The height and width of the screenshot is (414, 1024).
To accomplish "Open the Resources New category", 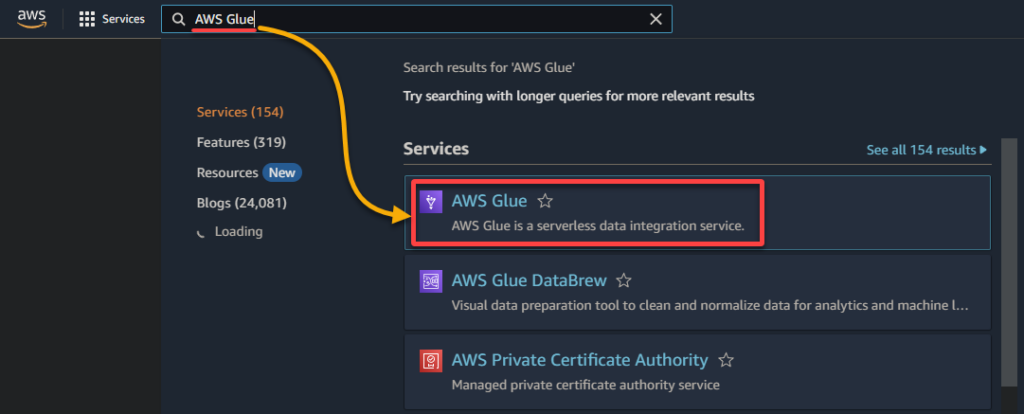I will [249, 172].
